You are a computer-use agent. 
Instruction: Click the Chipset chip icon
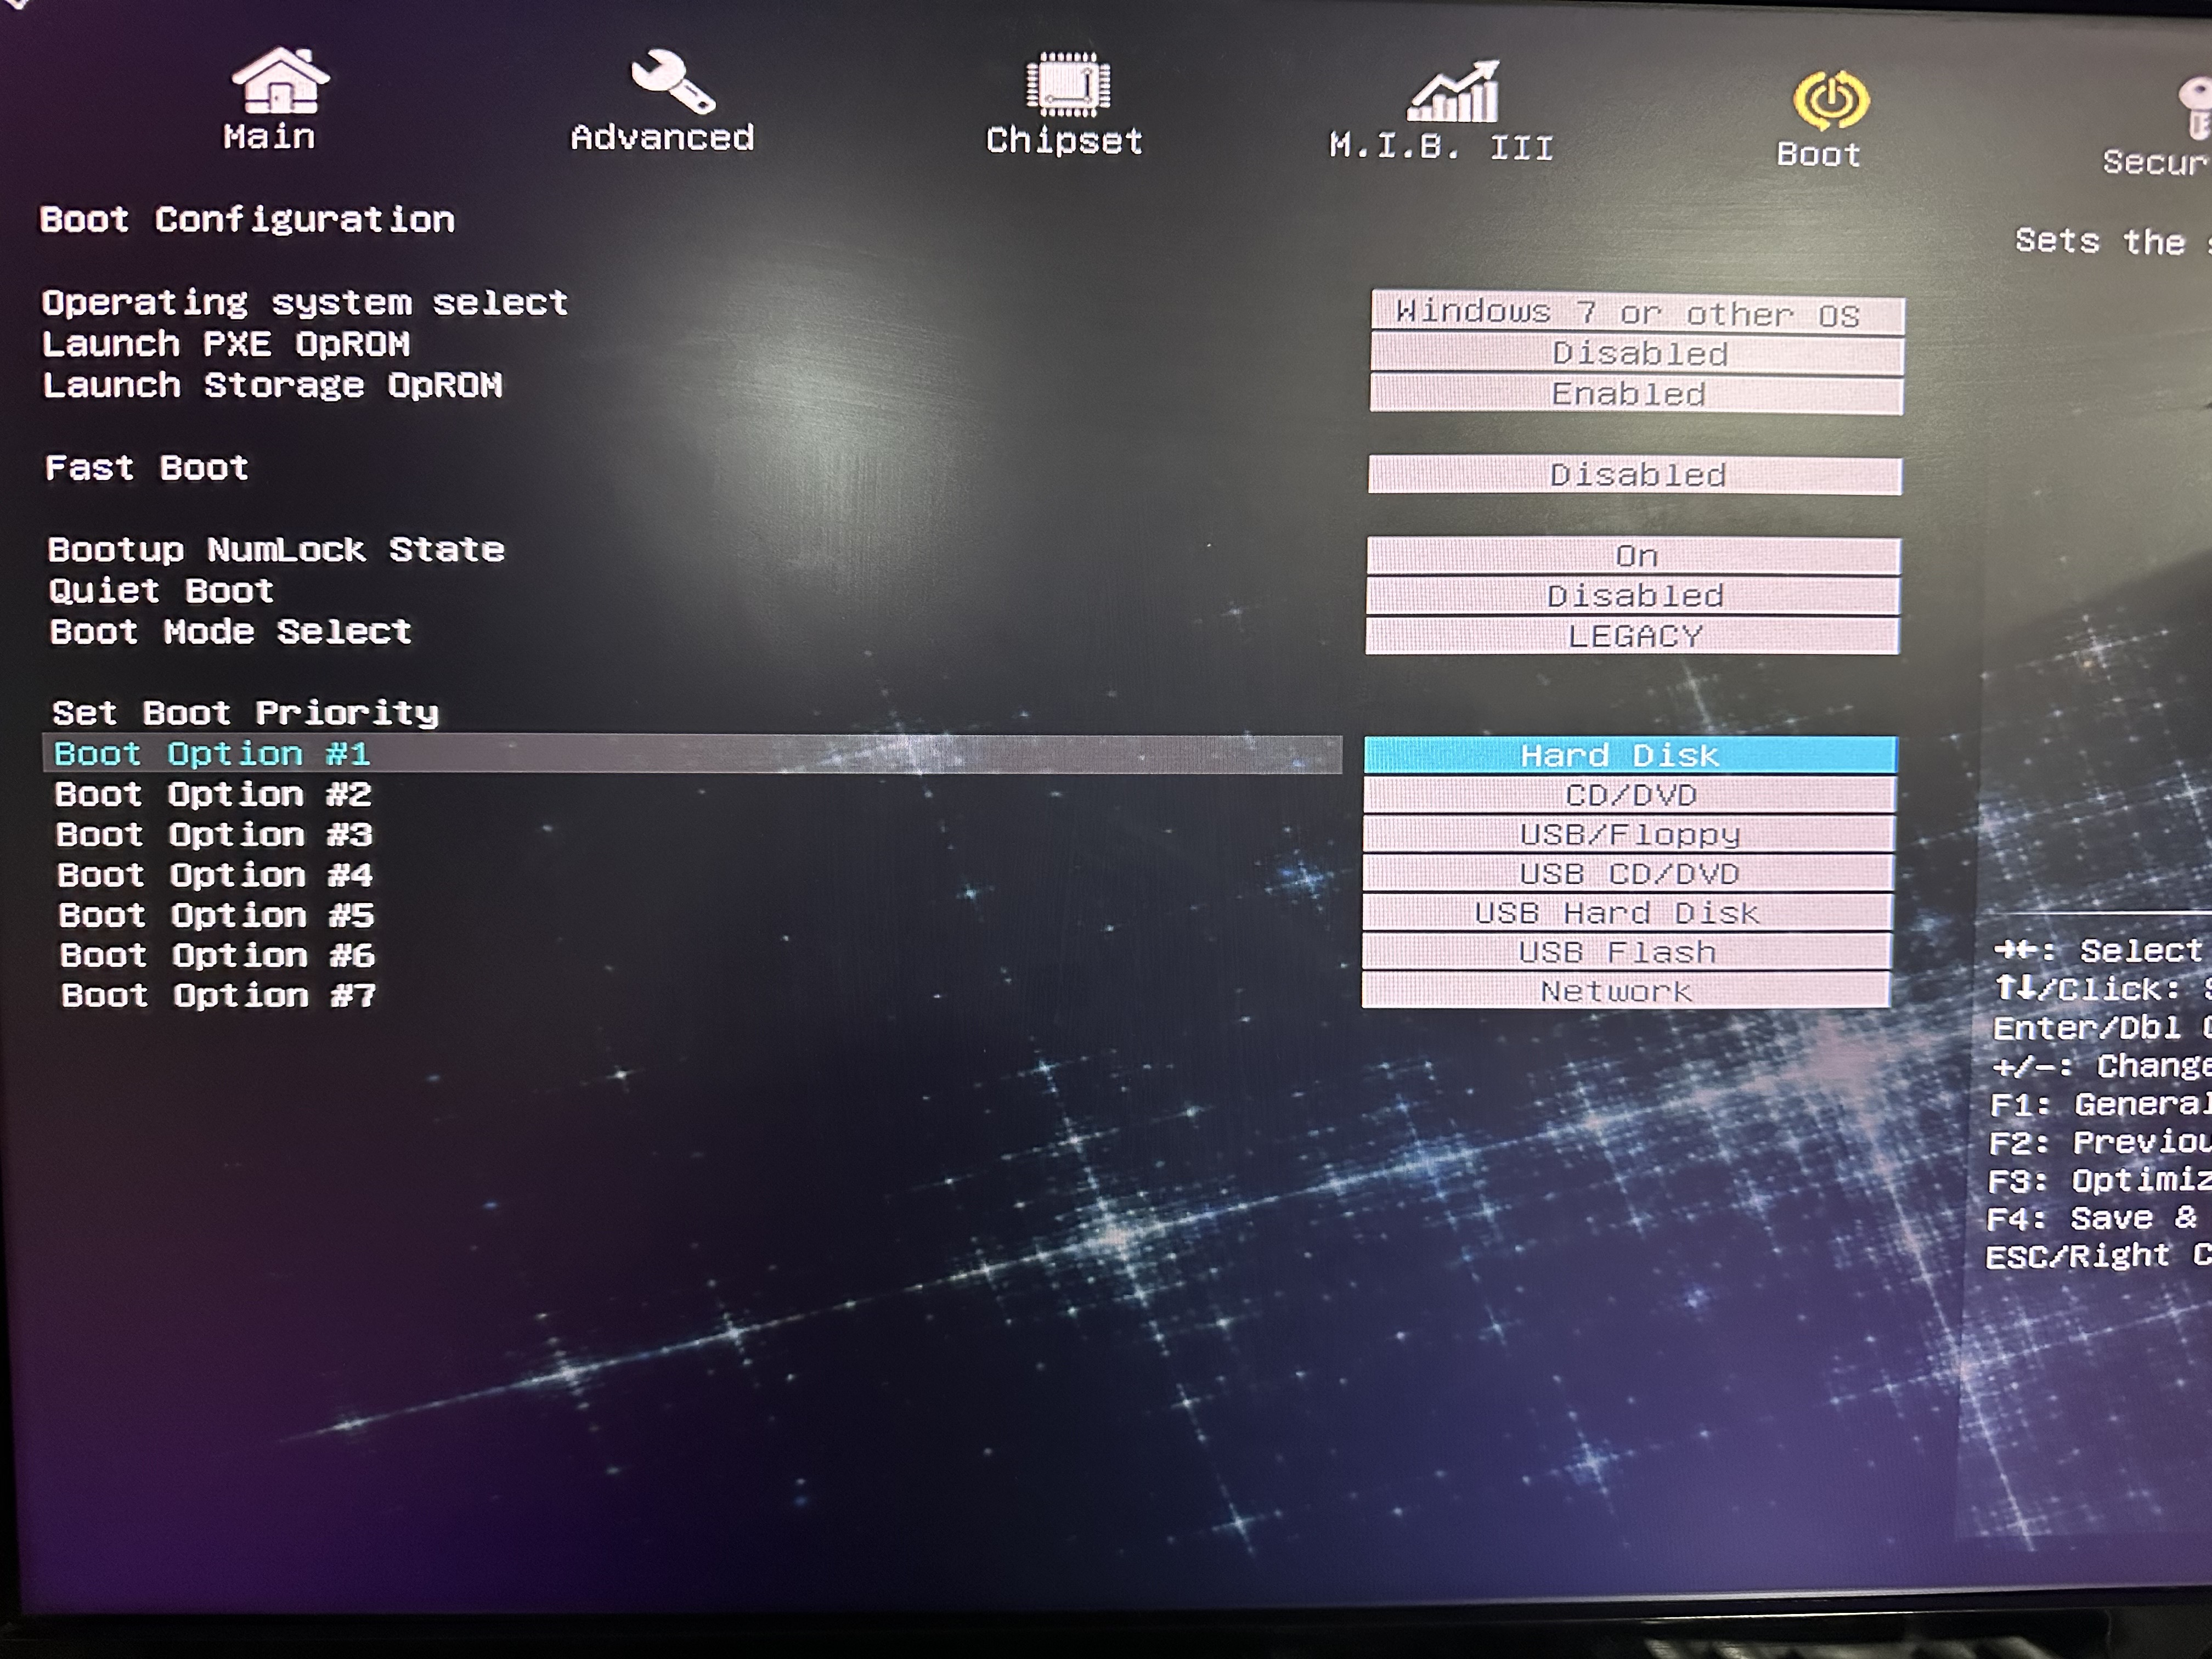(x=1068, y=84)
